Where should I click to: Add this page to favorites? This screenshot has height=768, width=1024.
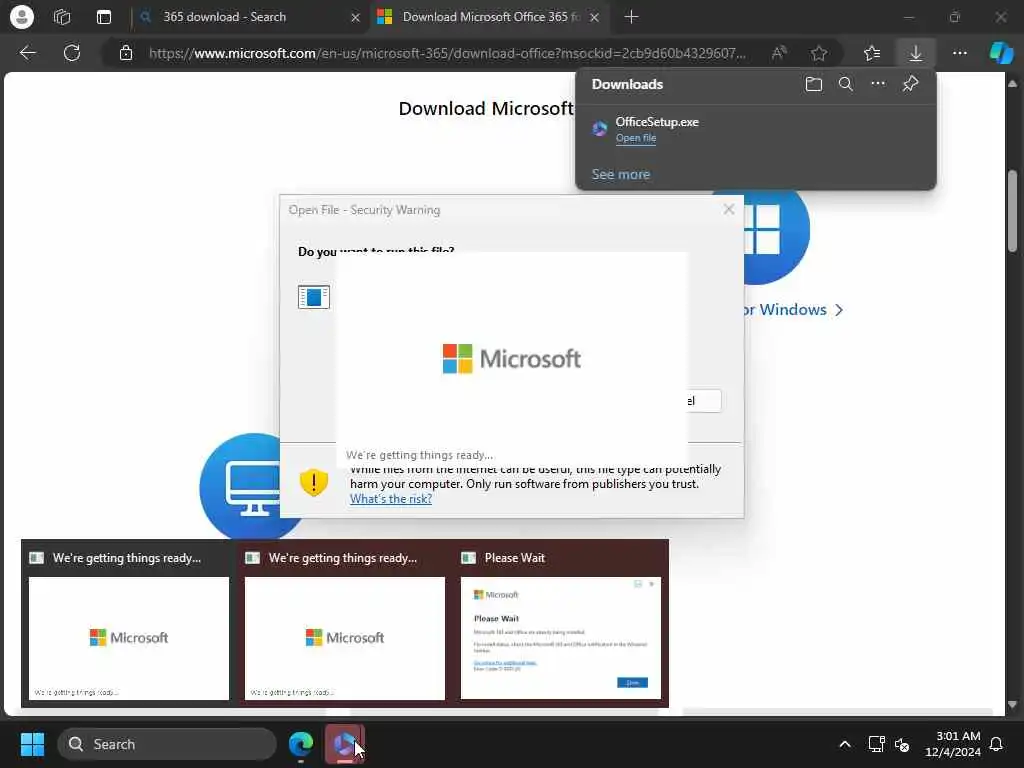(x=819, y=53)
